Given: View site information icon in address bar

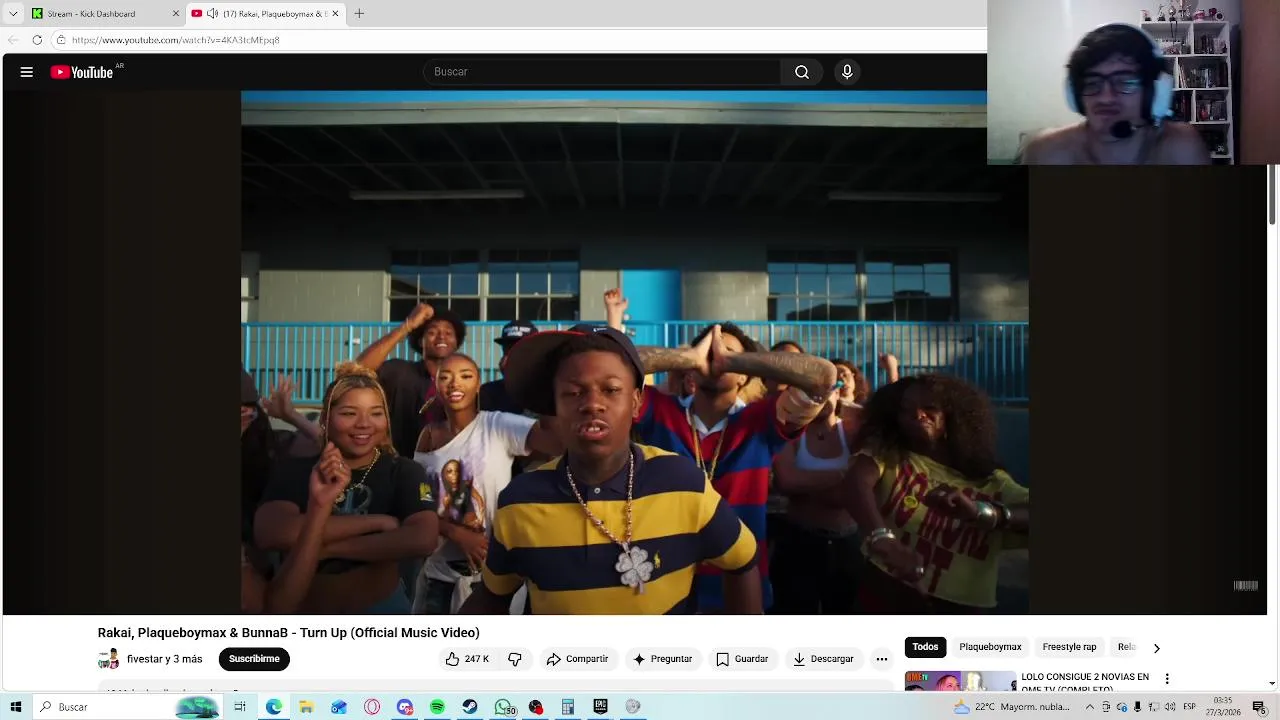Looking at the screenshot, I should (61, 40).
